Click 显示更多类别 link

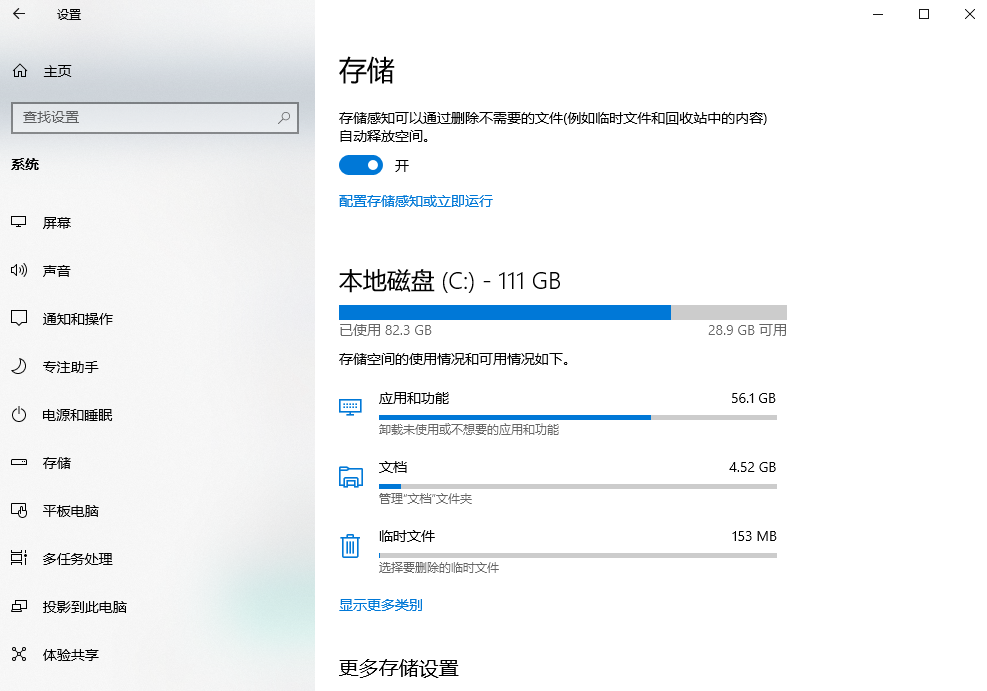click(x=380, y=605)
